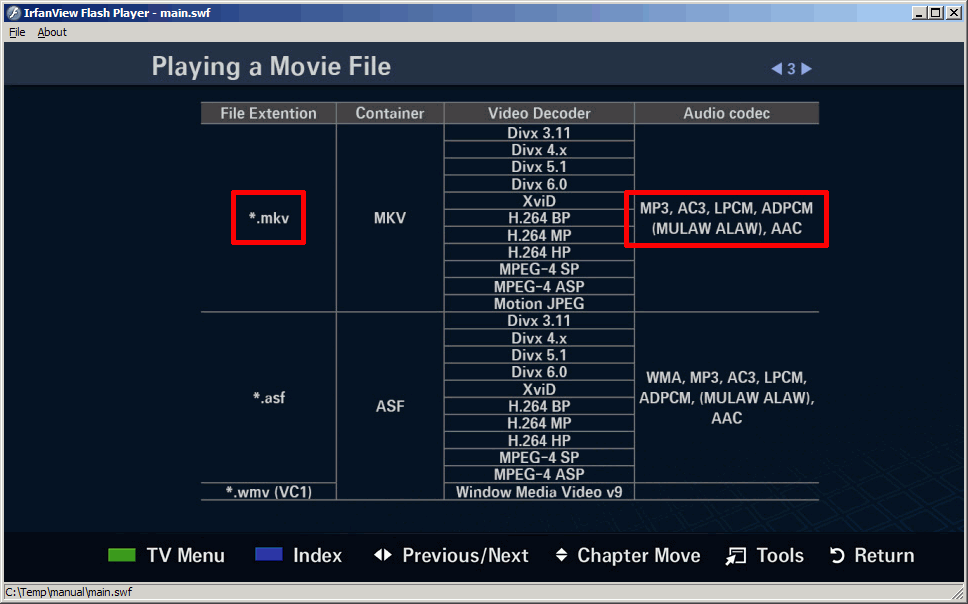Maximize the IrfanView Flash Player window
This screenshot has height=604, width=968.
pyautogui.click(x=936, y=12)
